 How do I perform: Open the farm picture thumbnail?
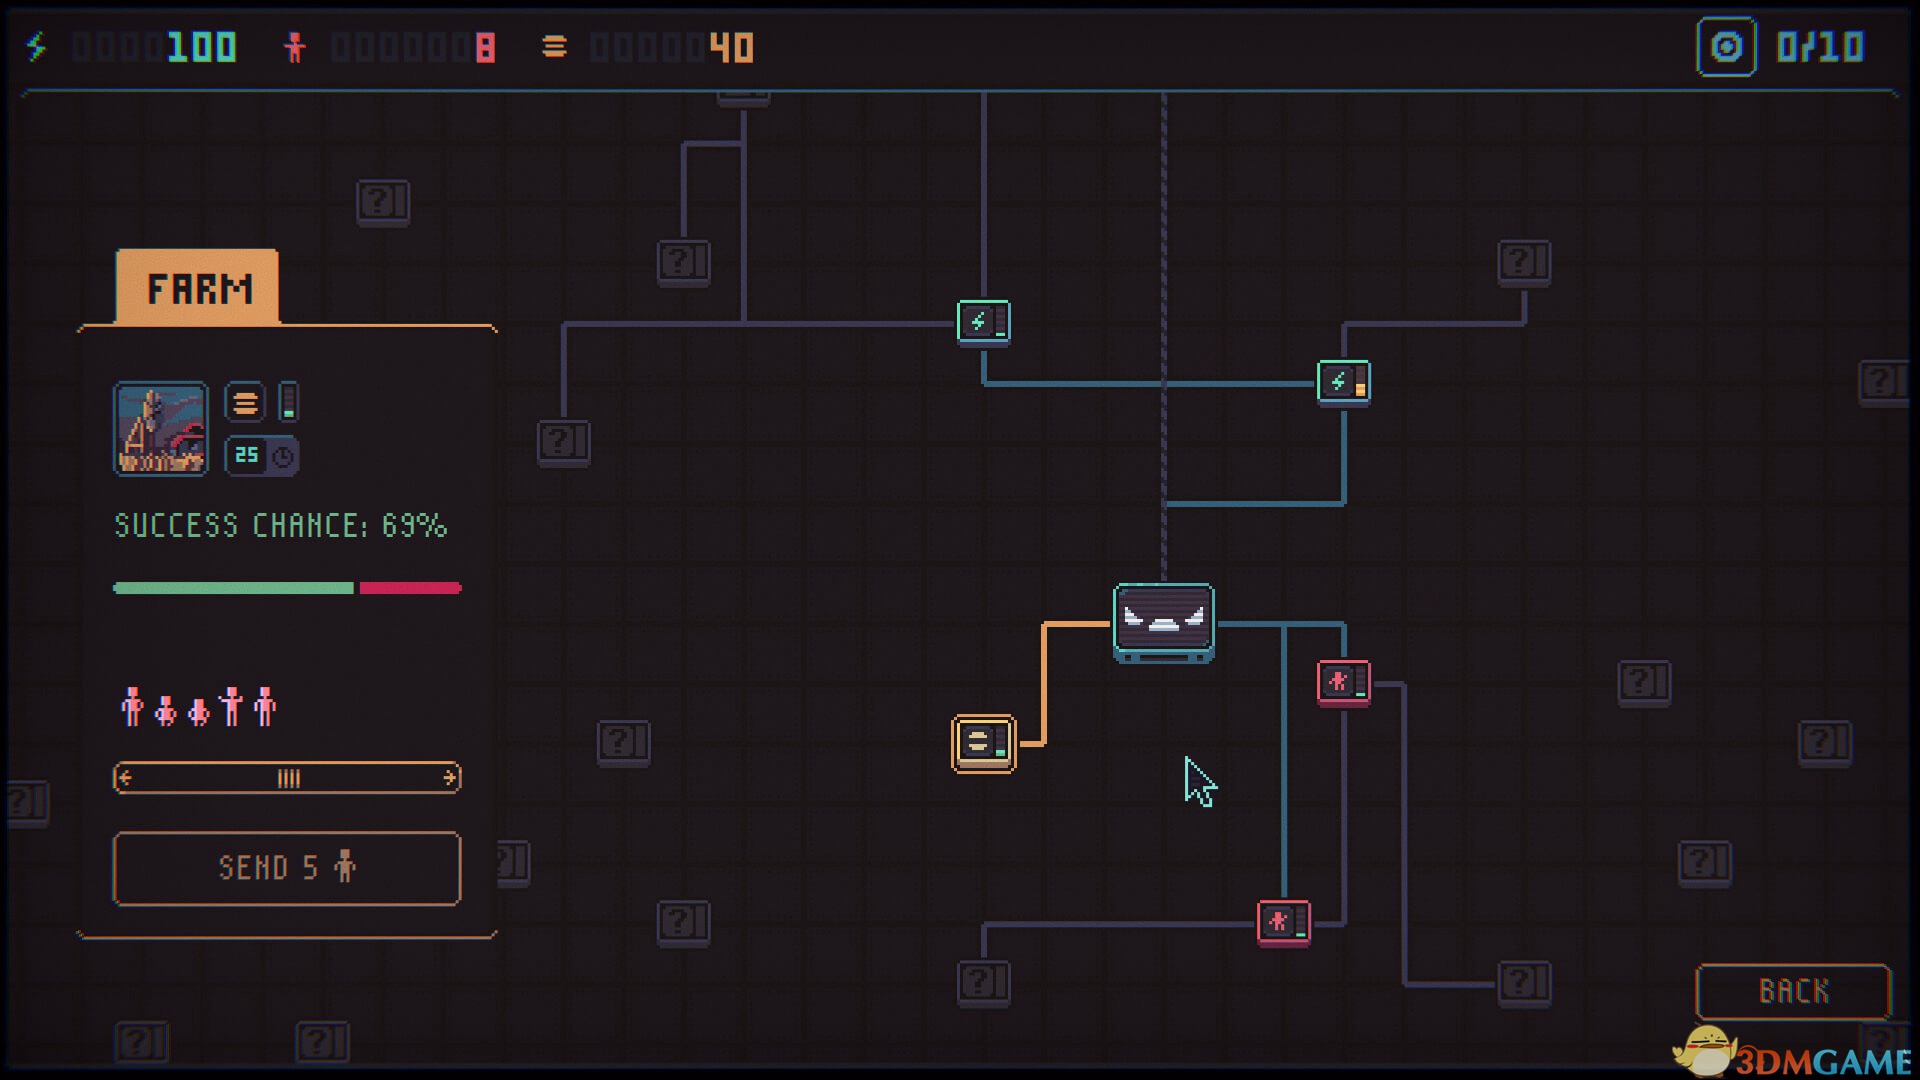[x=161, y=428]
